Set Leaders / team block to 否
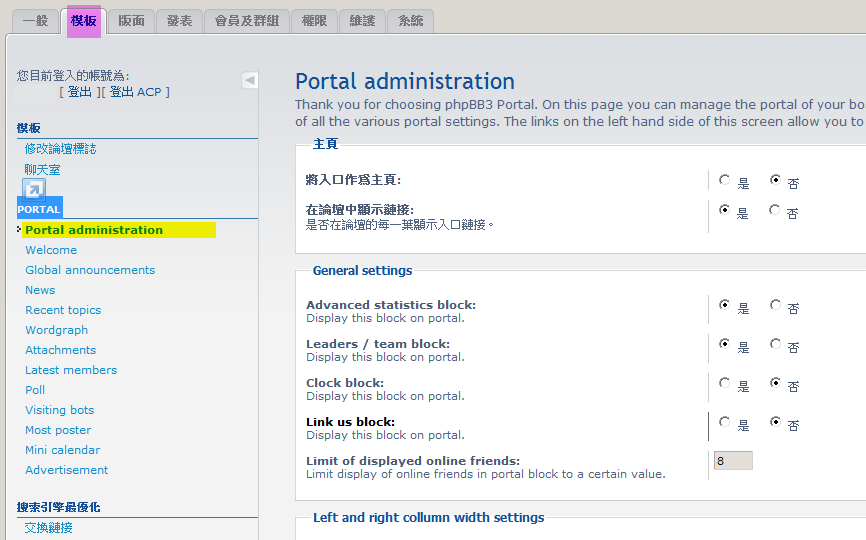Viewport: 866px width, 540px height. [x=775, y=345]
